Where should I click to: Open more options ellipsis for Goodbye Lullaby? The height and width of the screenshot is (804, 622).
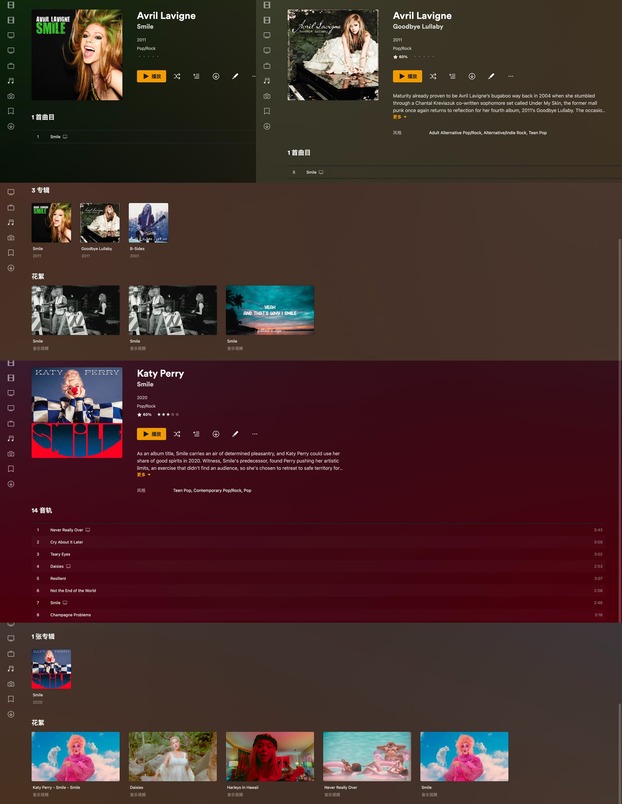510,76
